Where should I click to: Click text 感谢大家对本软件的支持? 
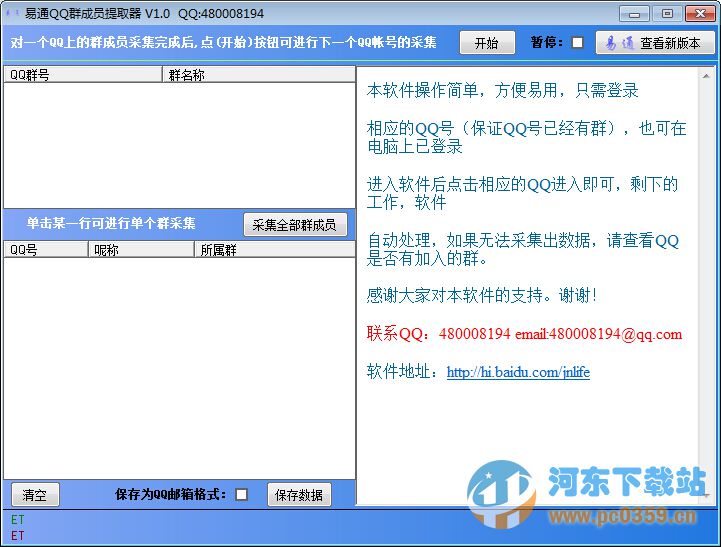(481, 295)
